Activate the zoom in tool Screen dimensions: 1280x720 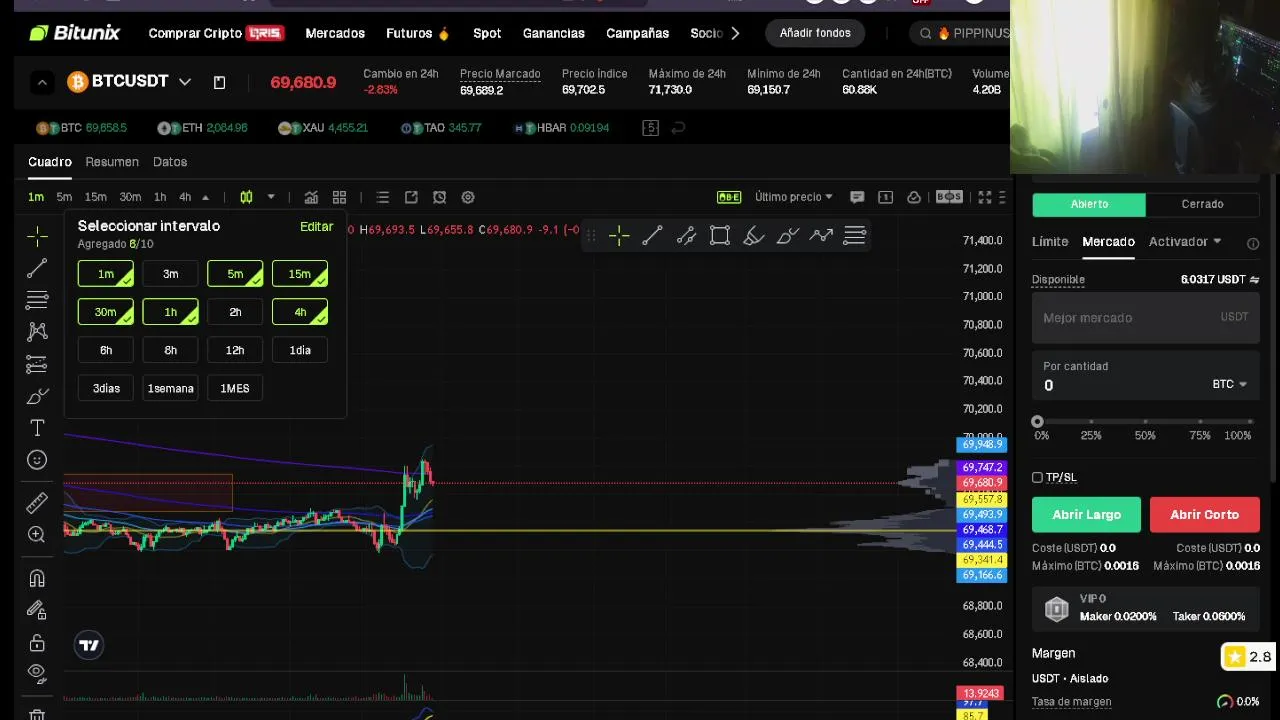tap(37, 534)
